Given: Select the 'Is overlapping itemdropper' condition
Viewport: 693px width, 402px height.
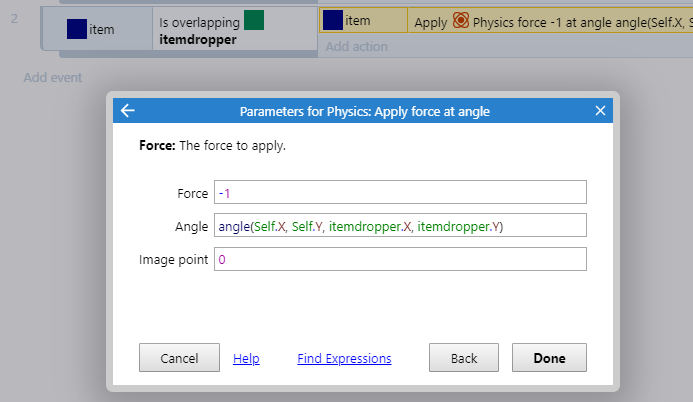Looking at the screenshot, I should point(235,29).
